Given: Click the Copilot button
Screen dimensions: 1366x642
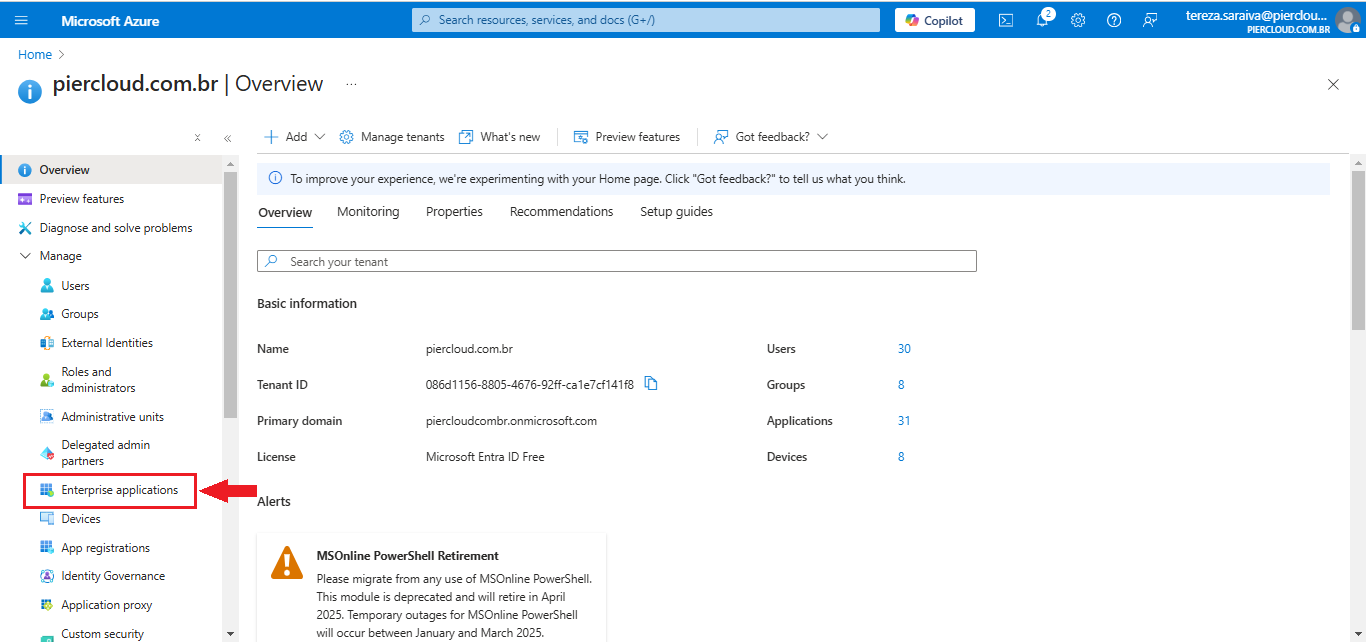Looking at the screenshot, I should [934, 20].
